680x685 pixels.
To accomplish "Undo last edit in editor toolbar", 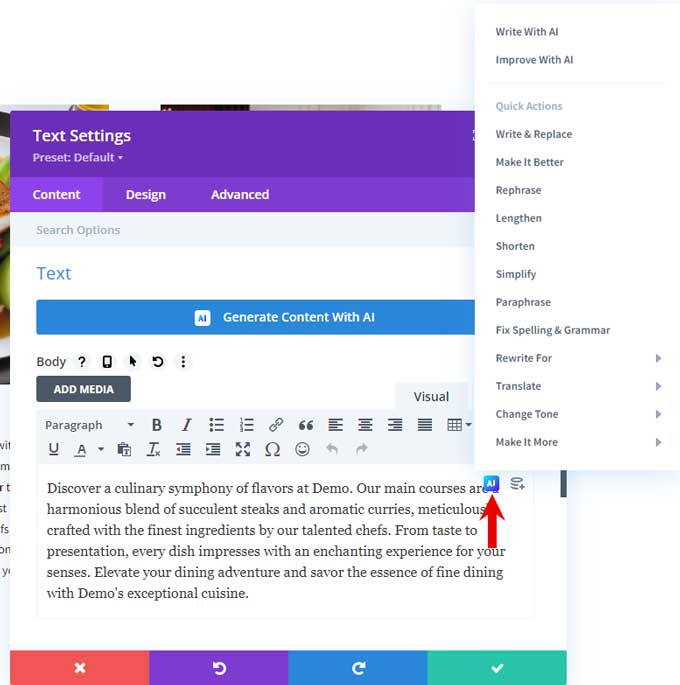I will coord(332,449).
